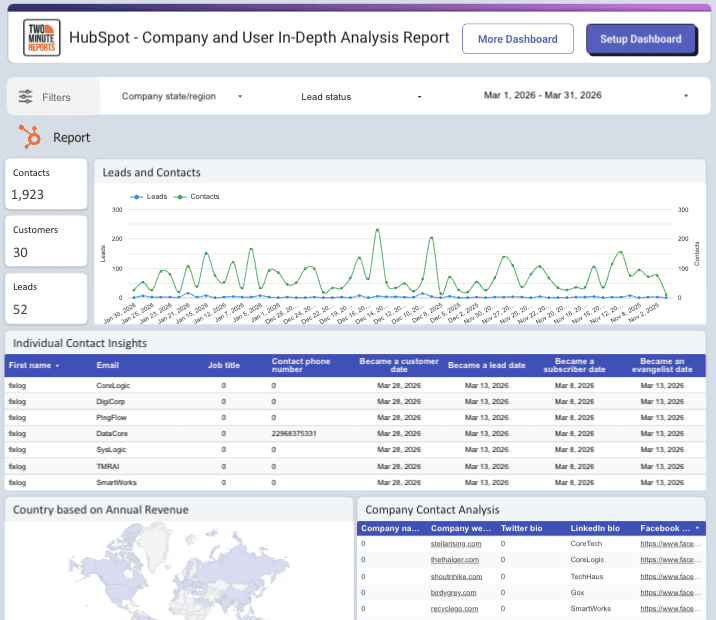Viewport: 716px width, 620px height.
Task: Sort by Company website column header
Action: 461,528
